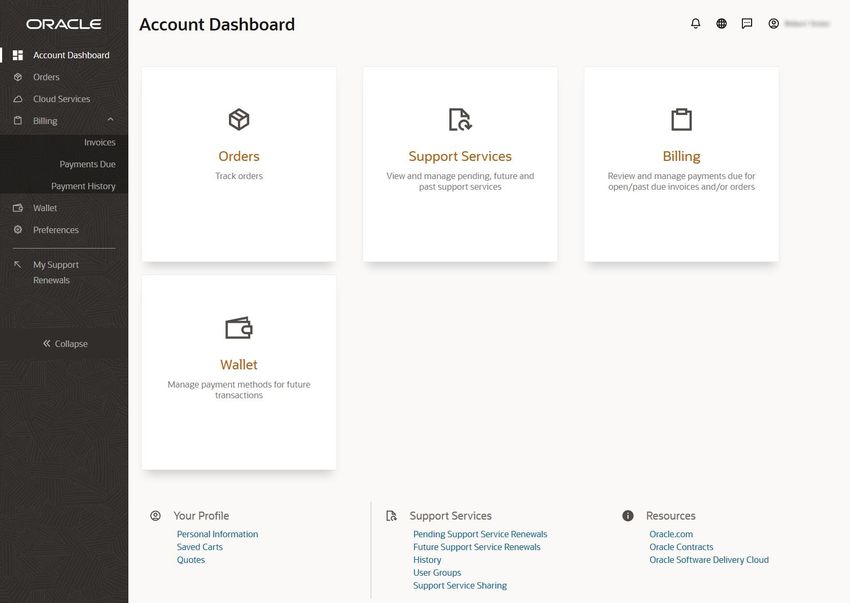Open the Saved Carts link
The width and height of the screenshot is (850, 603).
199,547
